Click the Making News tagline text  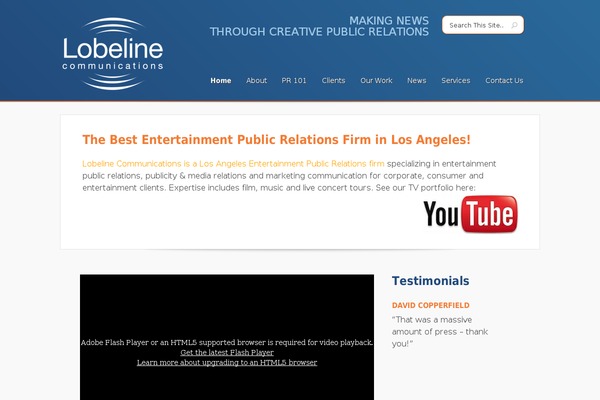(x=319, y=26)
